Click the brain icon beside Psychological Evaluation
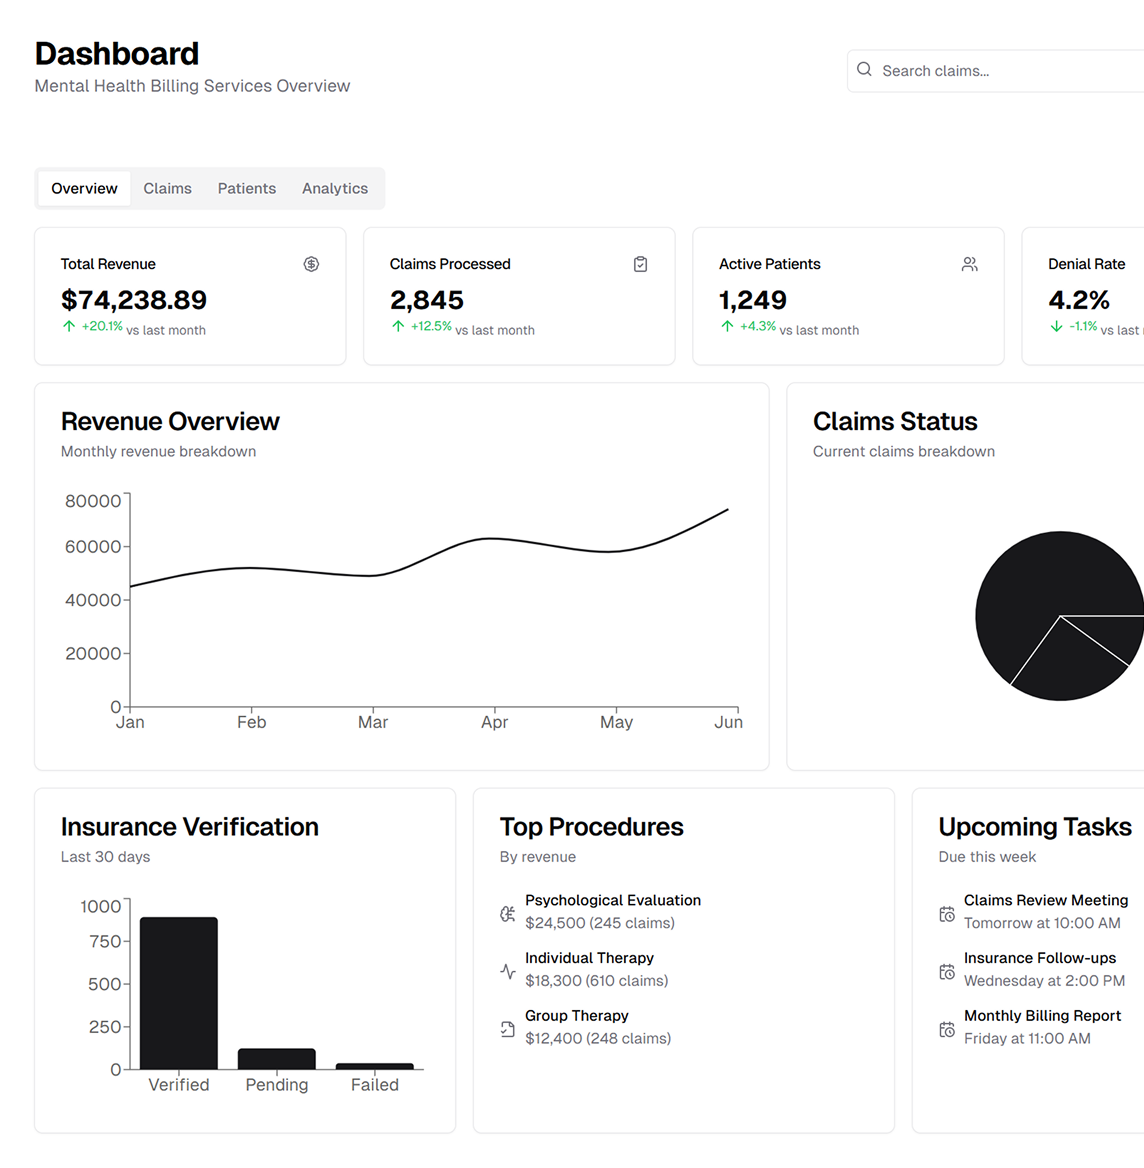The width and height of the screenshot is (1144, 1168). 508,913
